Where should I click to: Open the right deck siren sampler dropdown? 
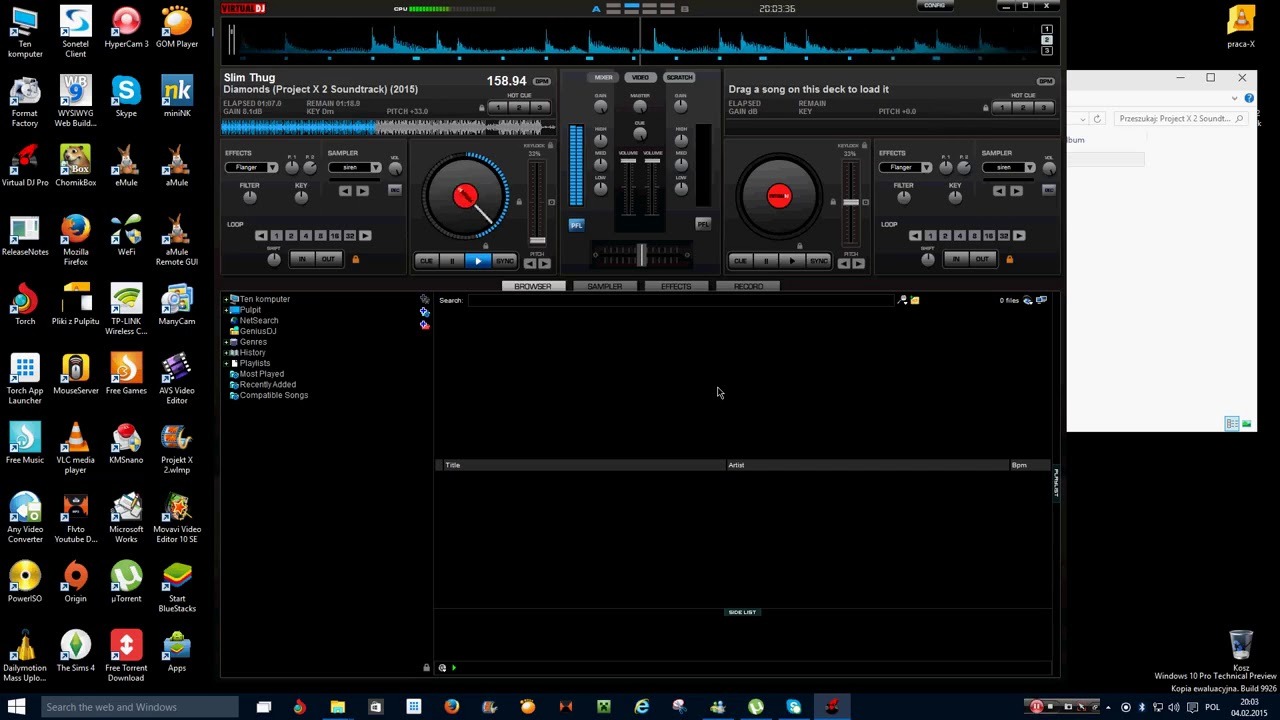coord(1008,167)
